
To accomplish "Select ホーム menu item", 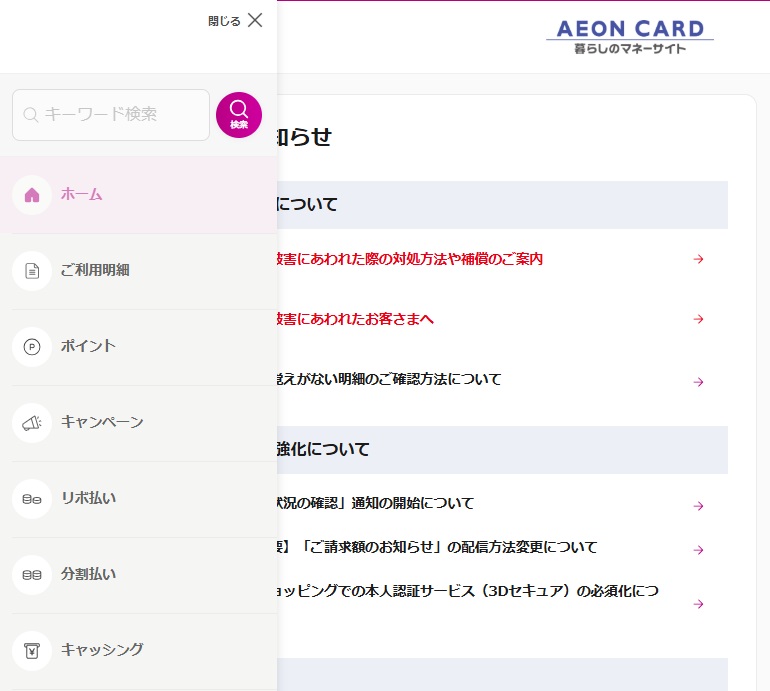I will click(x=82, y=195).
